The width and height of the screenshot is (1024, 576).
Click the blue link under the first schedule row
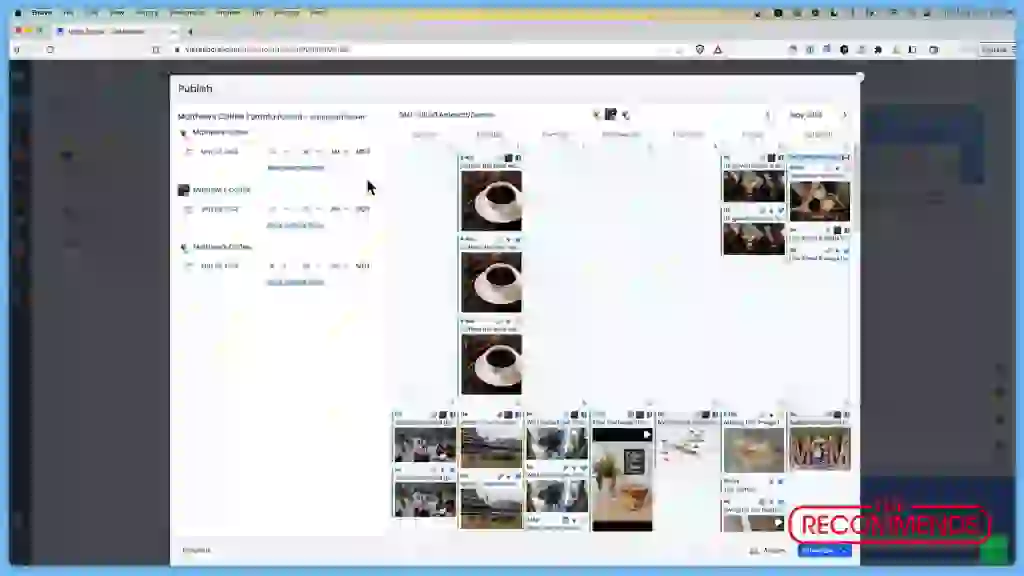295,168
